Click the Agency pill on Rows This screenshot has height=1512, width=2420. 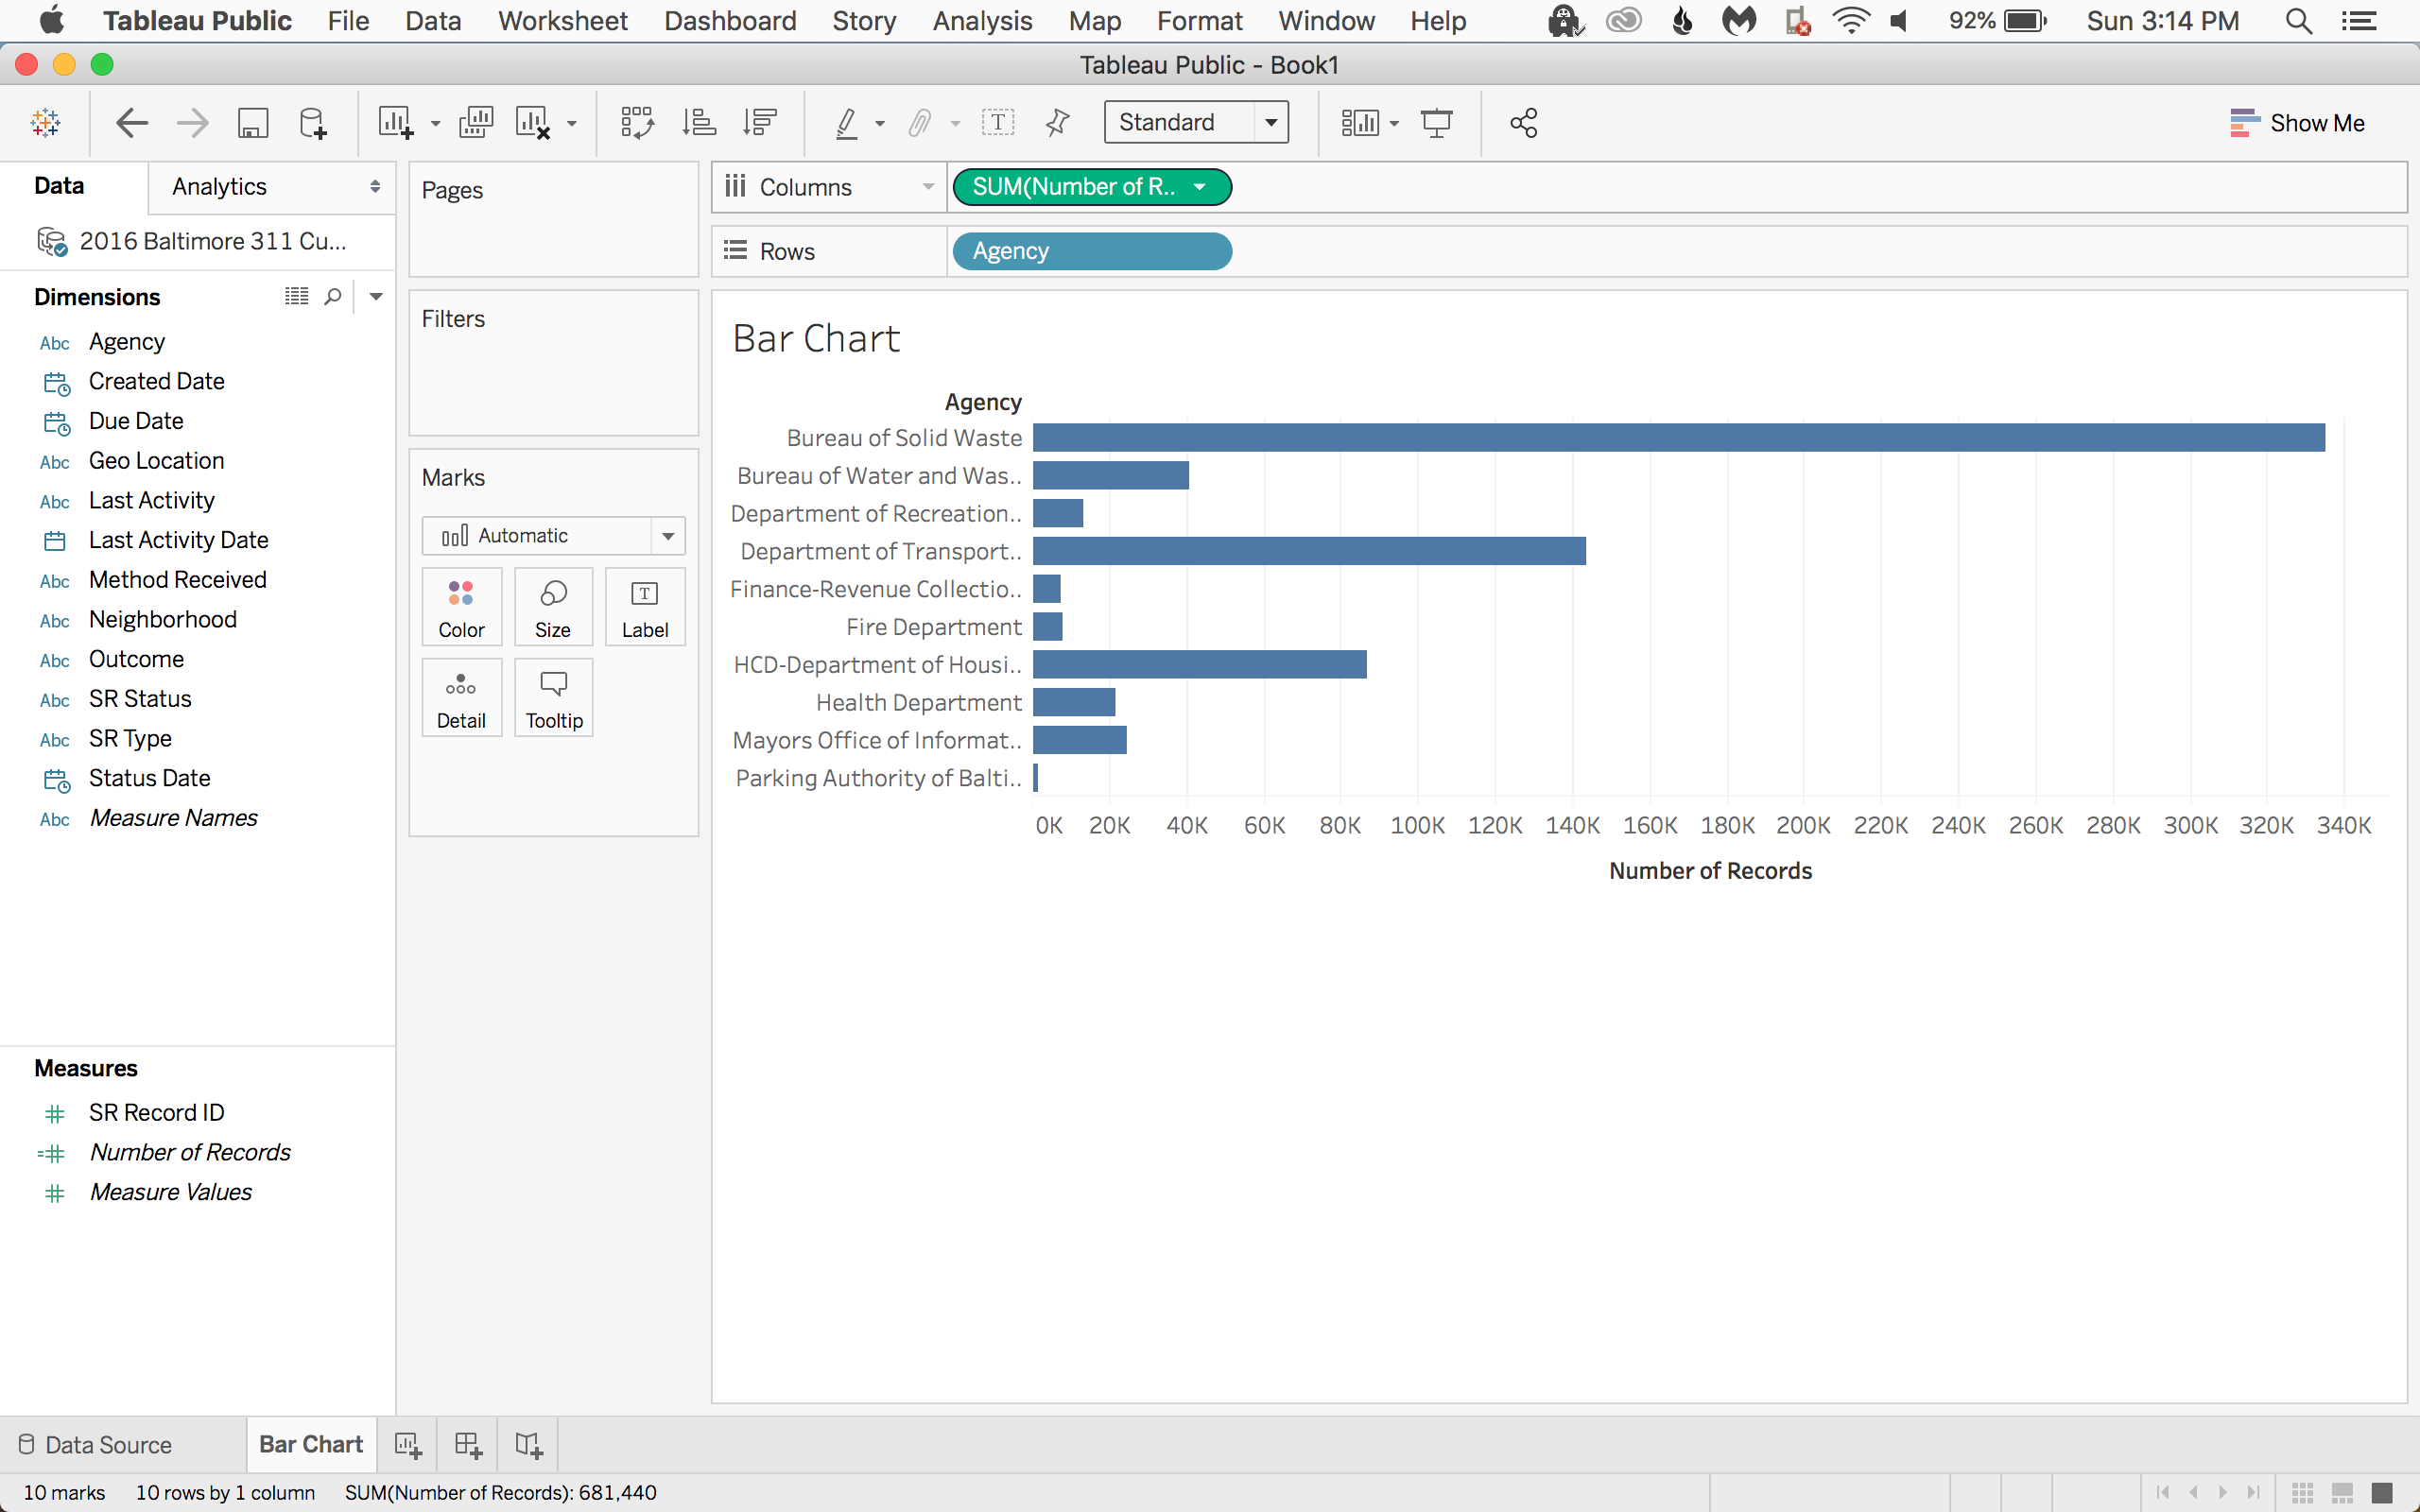click(1092, 251)
